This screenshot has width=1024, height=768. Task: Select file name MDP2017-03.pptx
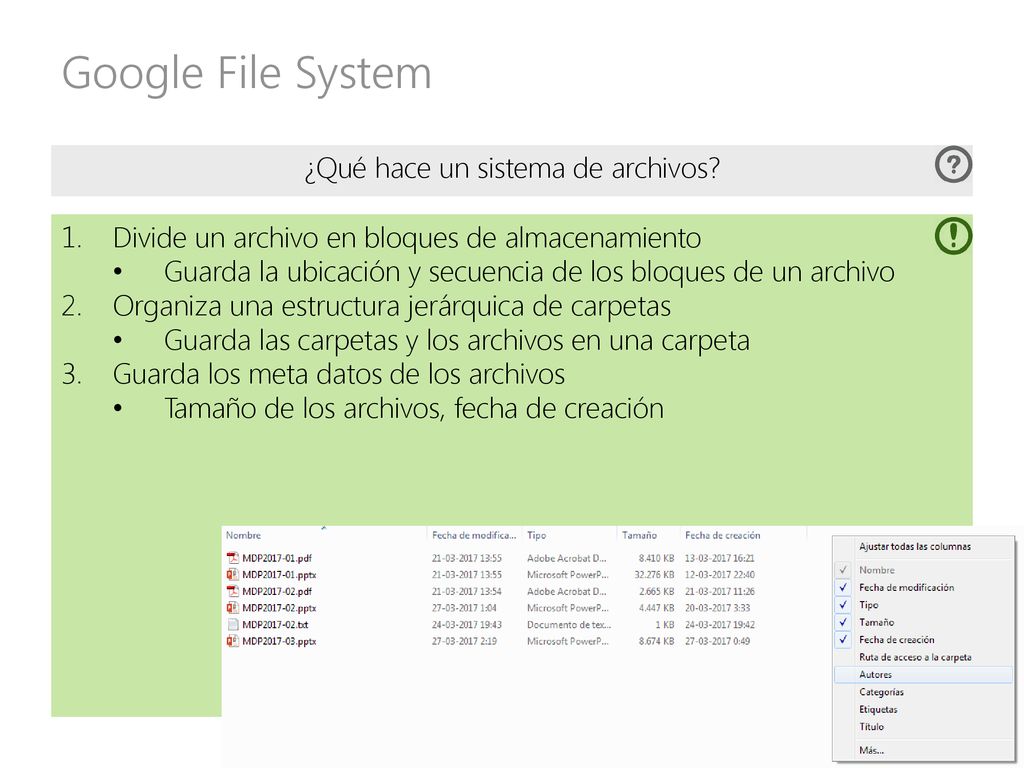[x=279, y=641]
